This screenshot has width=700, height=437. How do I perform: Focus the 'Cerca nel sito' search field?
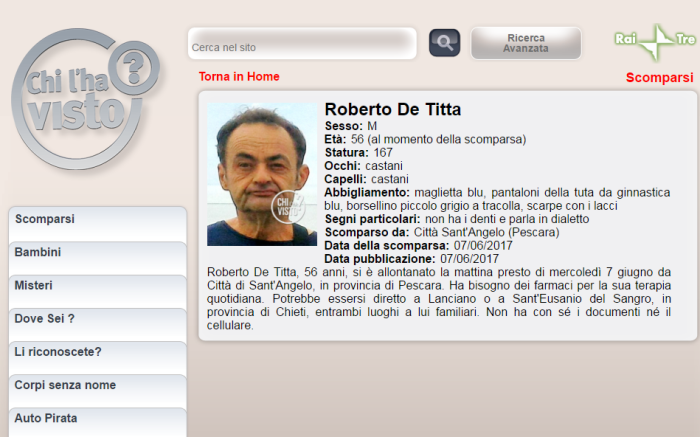(x=302, y=43)
